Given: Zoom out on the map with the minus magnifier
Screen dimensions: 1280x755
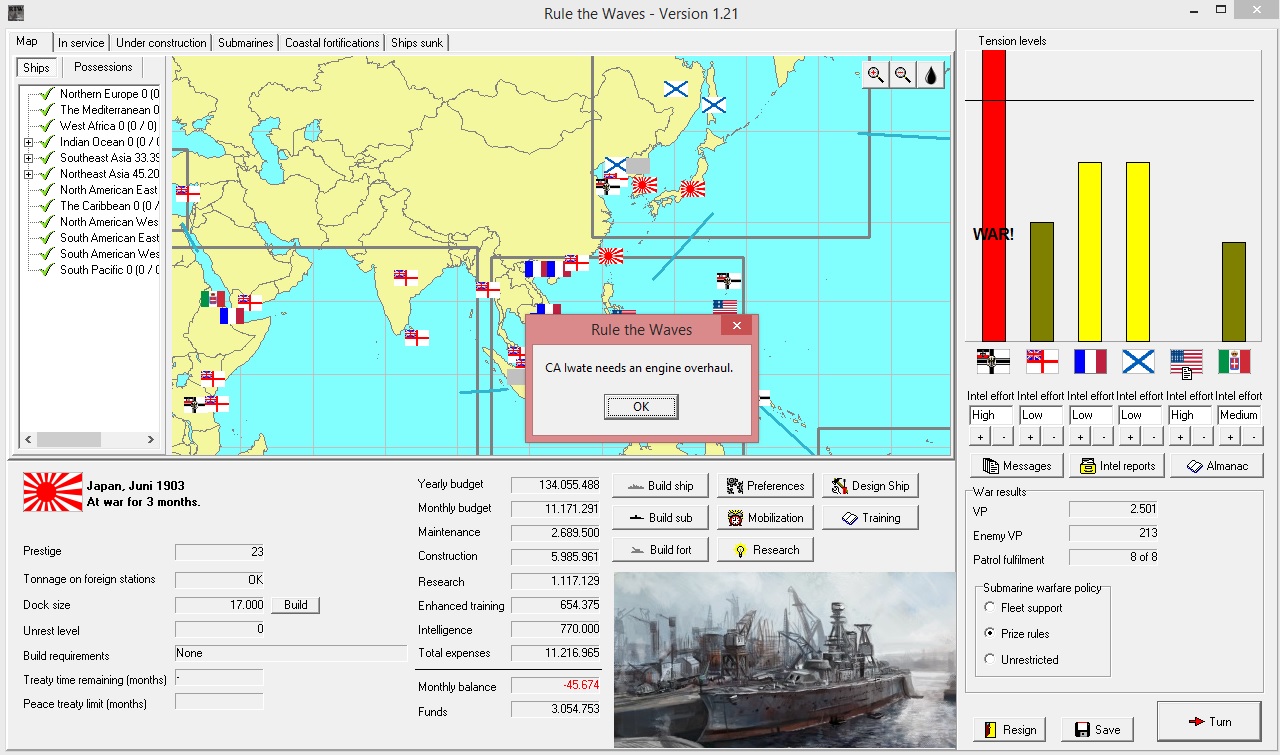Looking at the screenshot, I should tap(903, 75).
